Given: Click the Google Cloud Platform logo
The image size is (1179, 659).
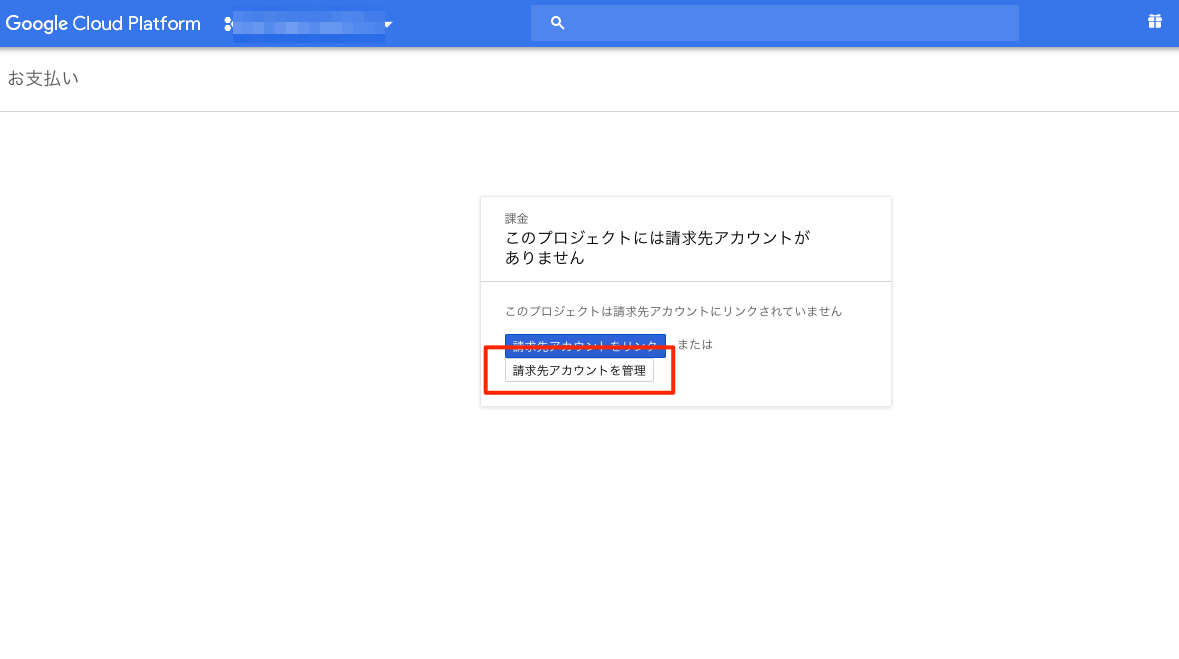Looking at the screenshot, I should [103, 23].
